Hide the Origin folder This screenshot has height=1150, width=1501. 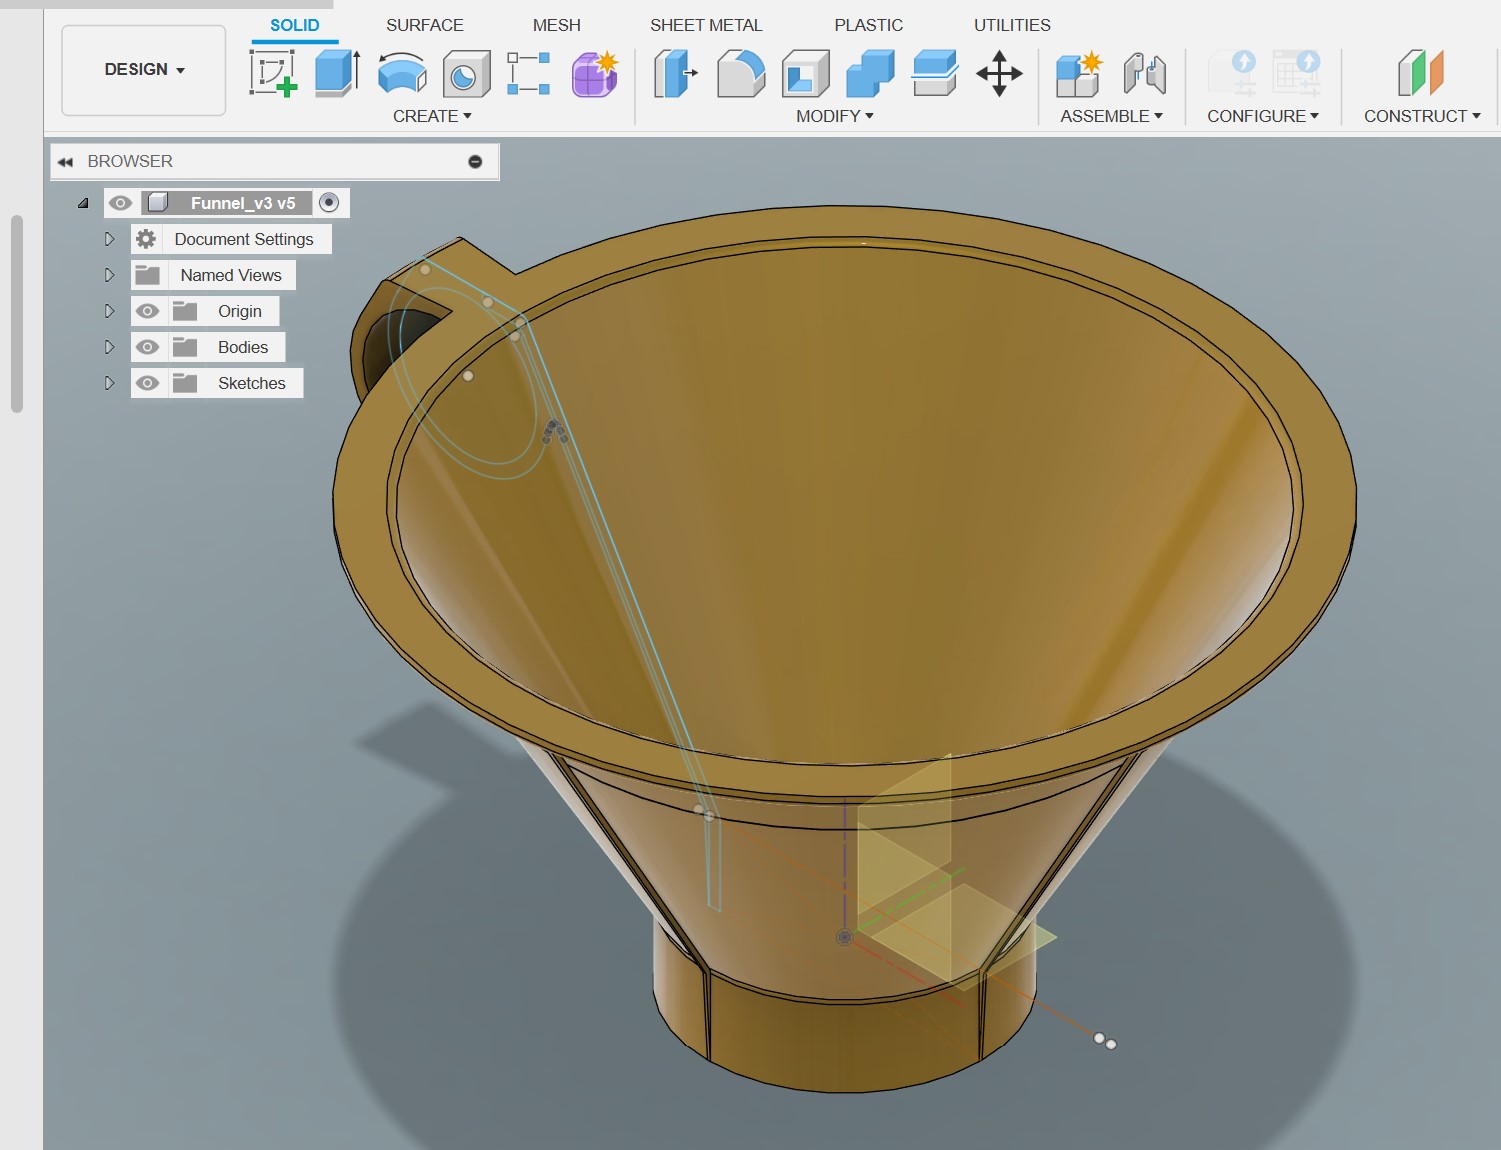(x=148, y=311)
